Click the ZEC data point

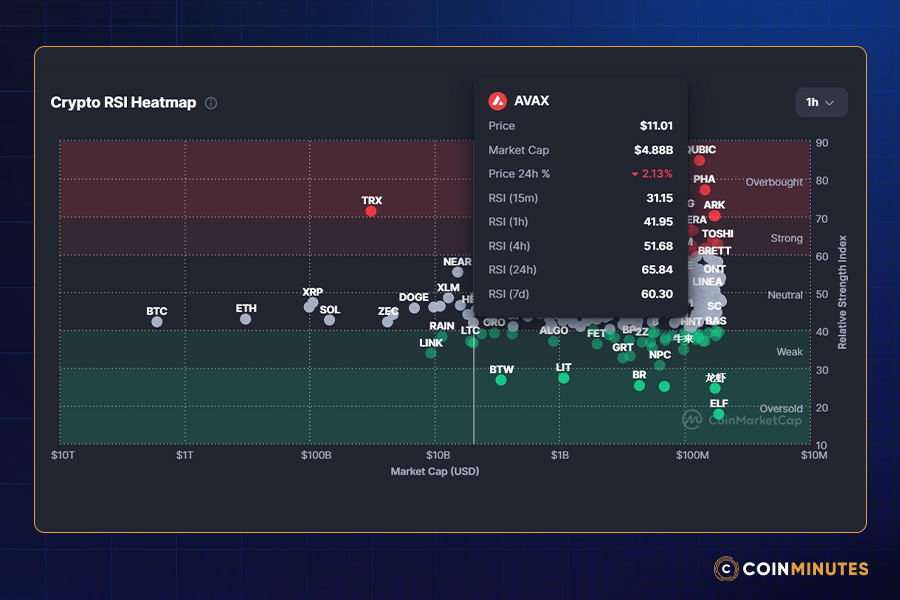coord(387,322)
